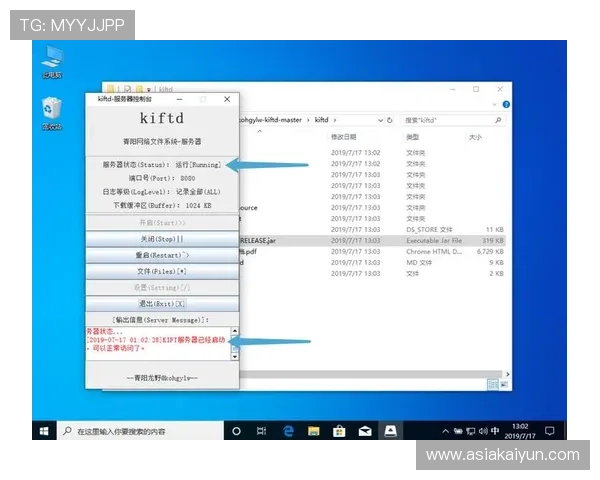This screenshot has height=480, width=600.
Task: Click the Cortana circle icon
Action: pos(237,431)
